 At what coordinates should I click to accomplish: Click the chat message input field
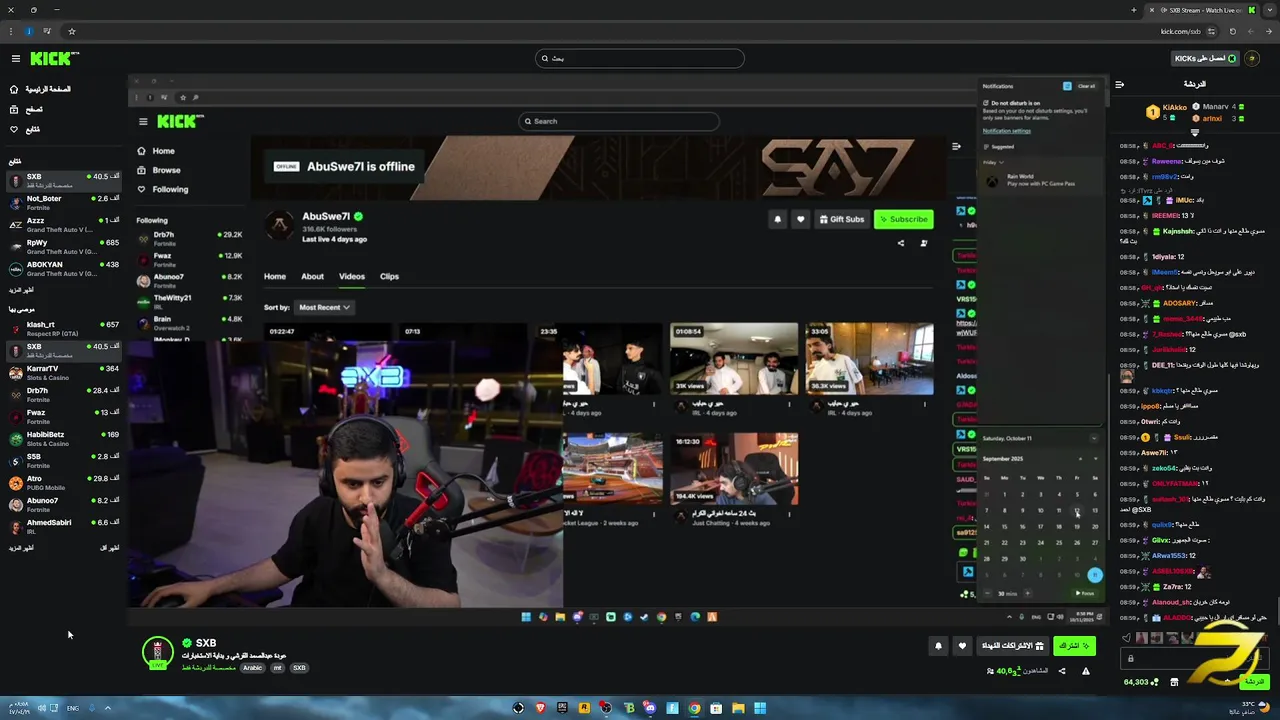pyautogui.click(x=1195, y=658)
